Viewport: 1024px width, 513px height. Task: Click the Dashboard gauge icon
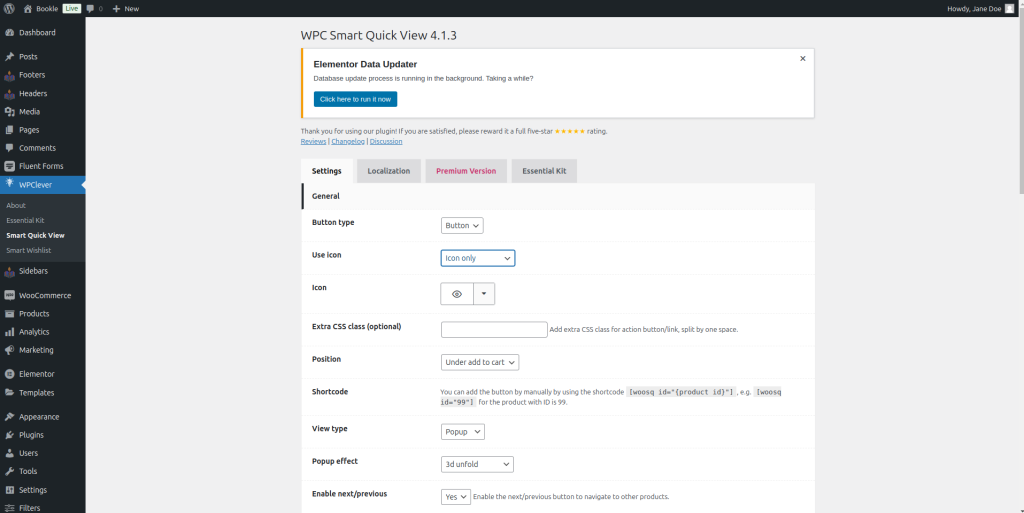point(10,33)
